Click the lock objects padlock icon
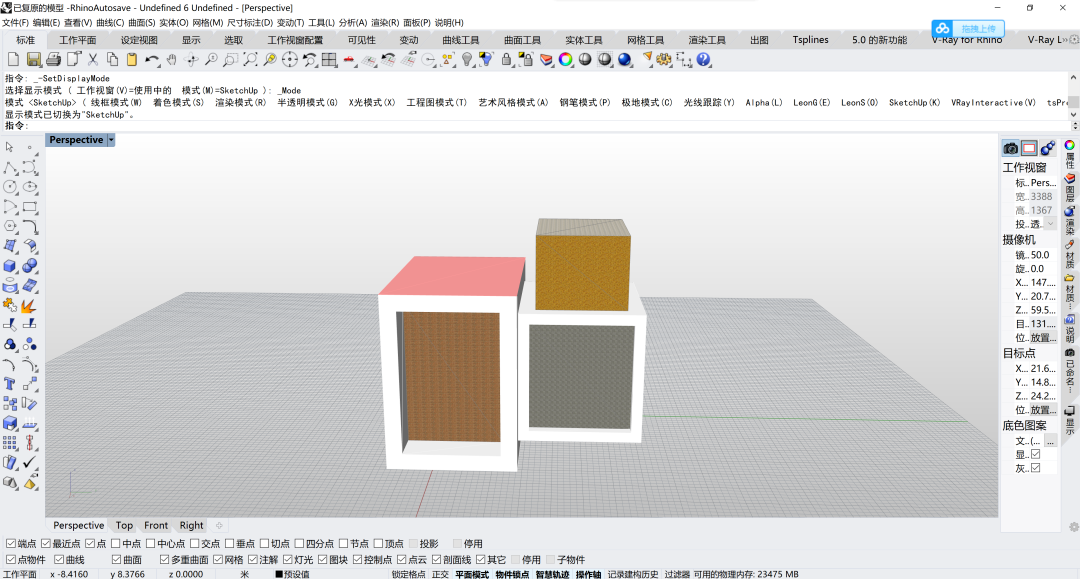1080x579 pixels. point(506,60)
